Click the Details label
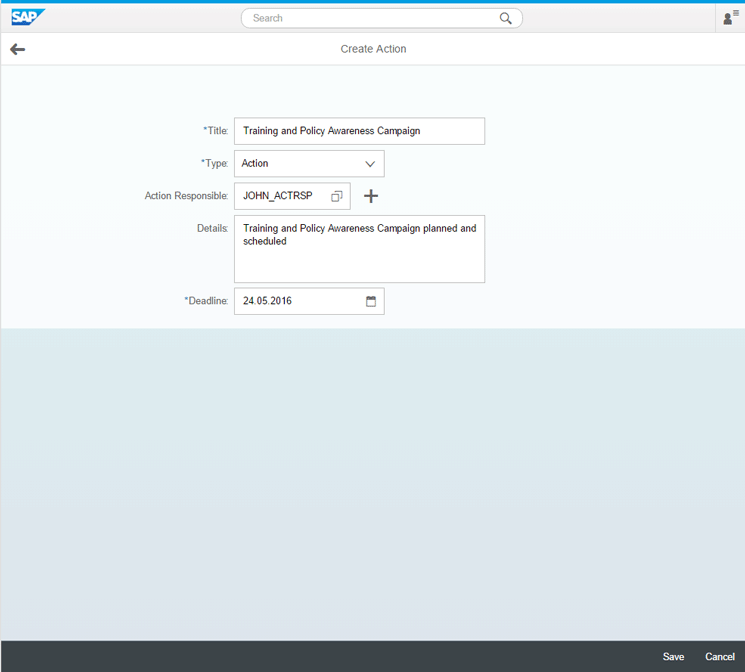Image resolution: width=745 pixels, height=672 pixels. pyautogui.click(x=212, y=228)
